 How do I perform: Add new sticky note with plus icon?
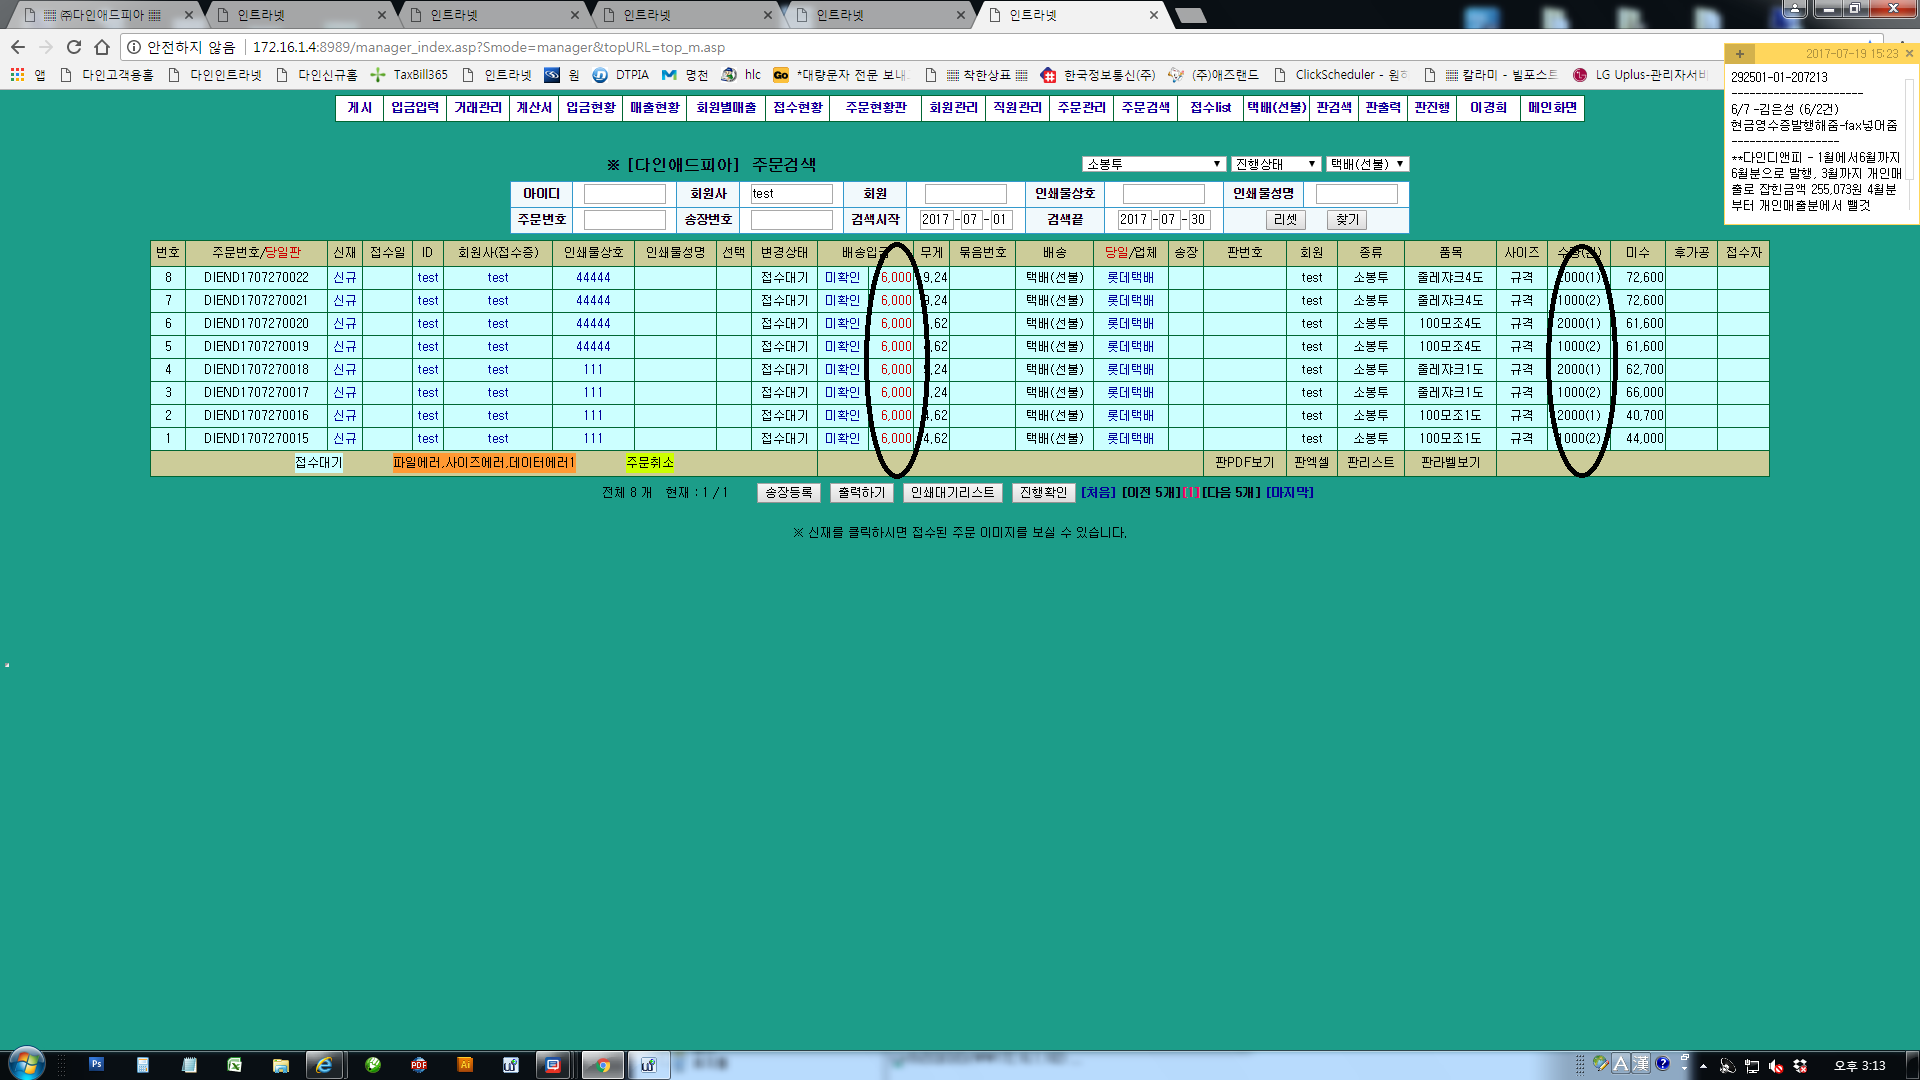click(x=1740, y=54)
